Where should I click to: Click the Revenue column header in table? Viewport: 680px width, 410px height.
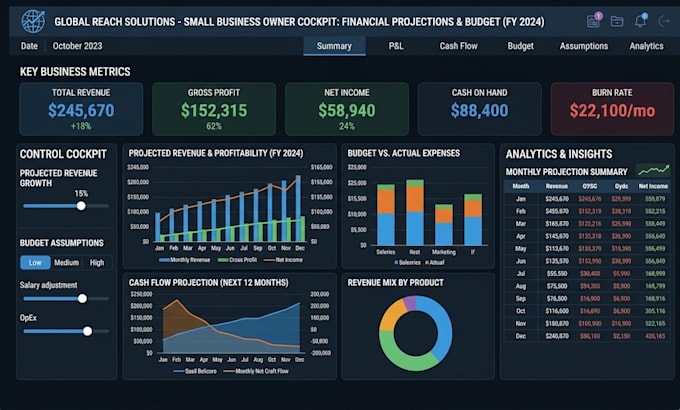pos(557,186)
